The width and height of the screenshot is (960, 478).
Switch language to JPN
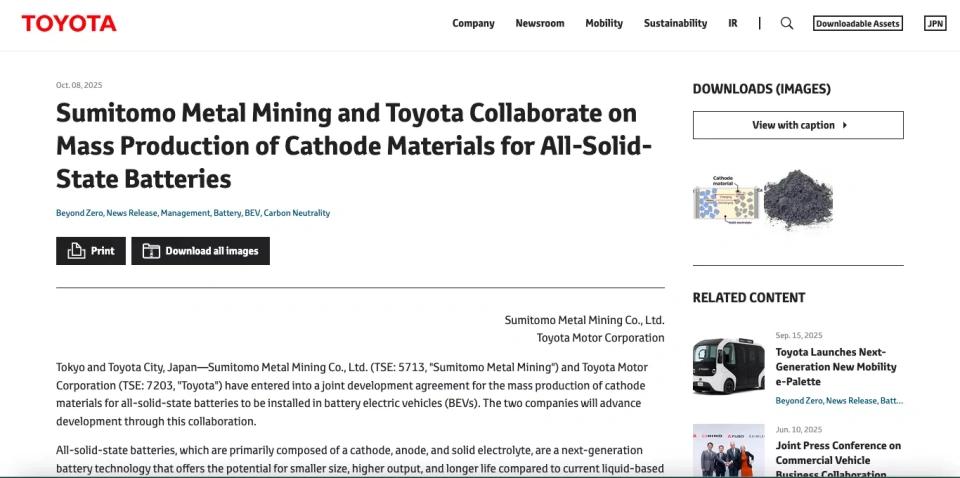coord(934,23)
